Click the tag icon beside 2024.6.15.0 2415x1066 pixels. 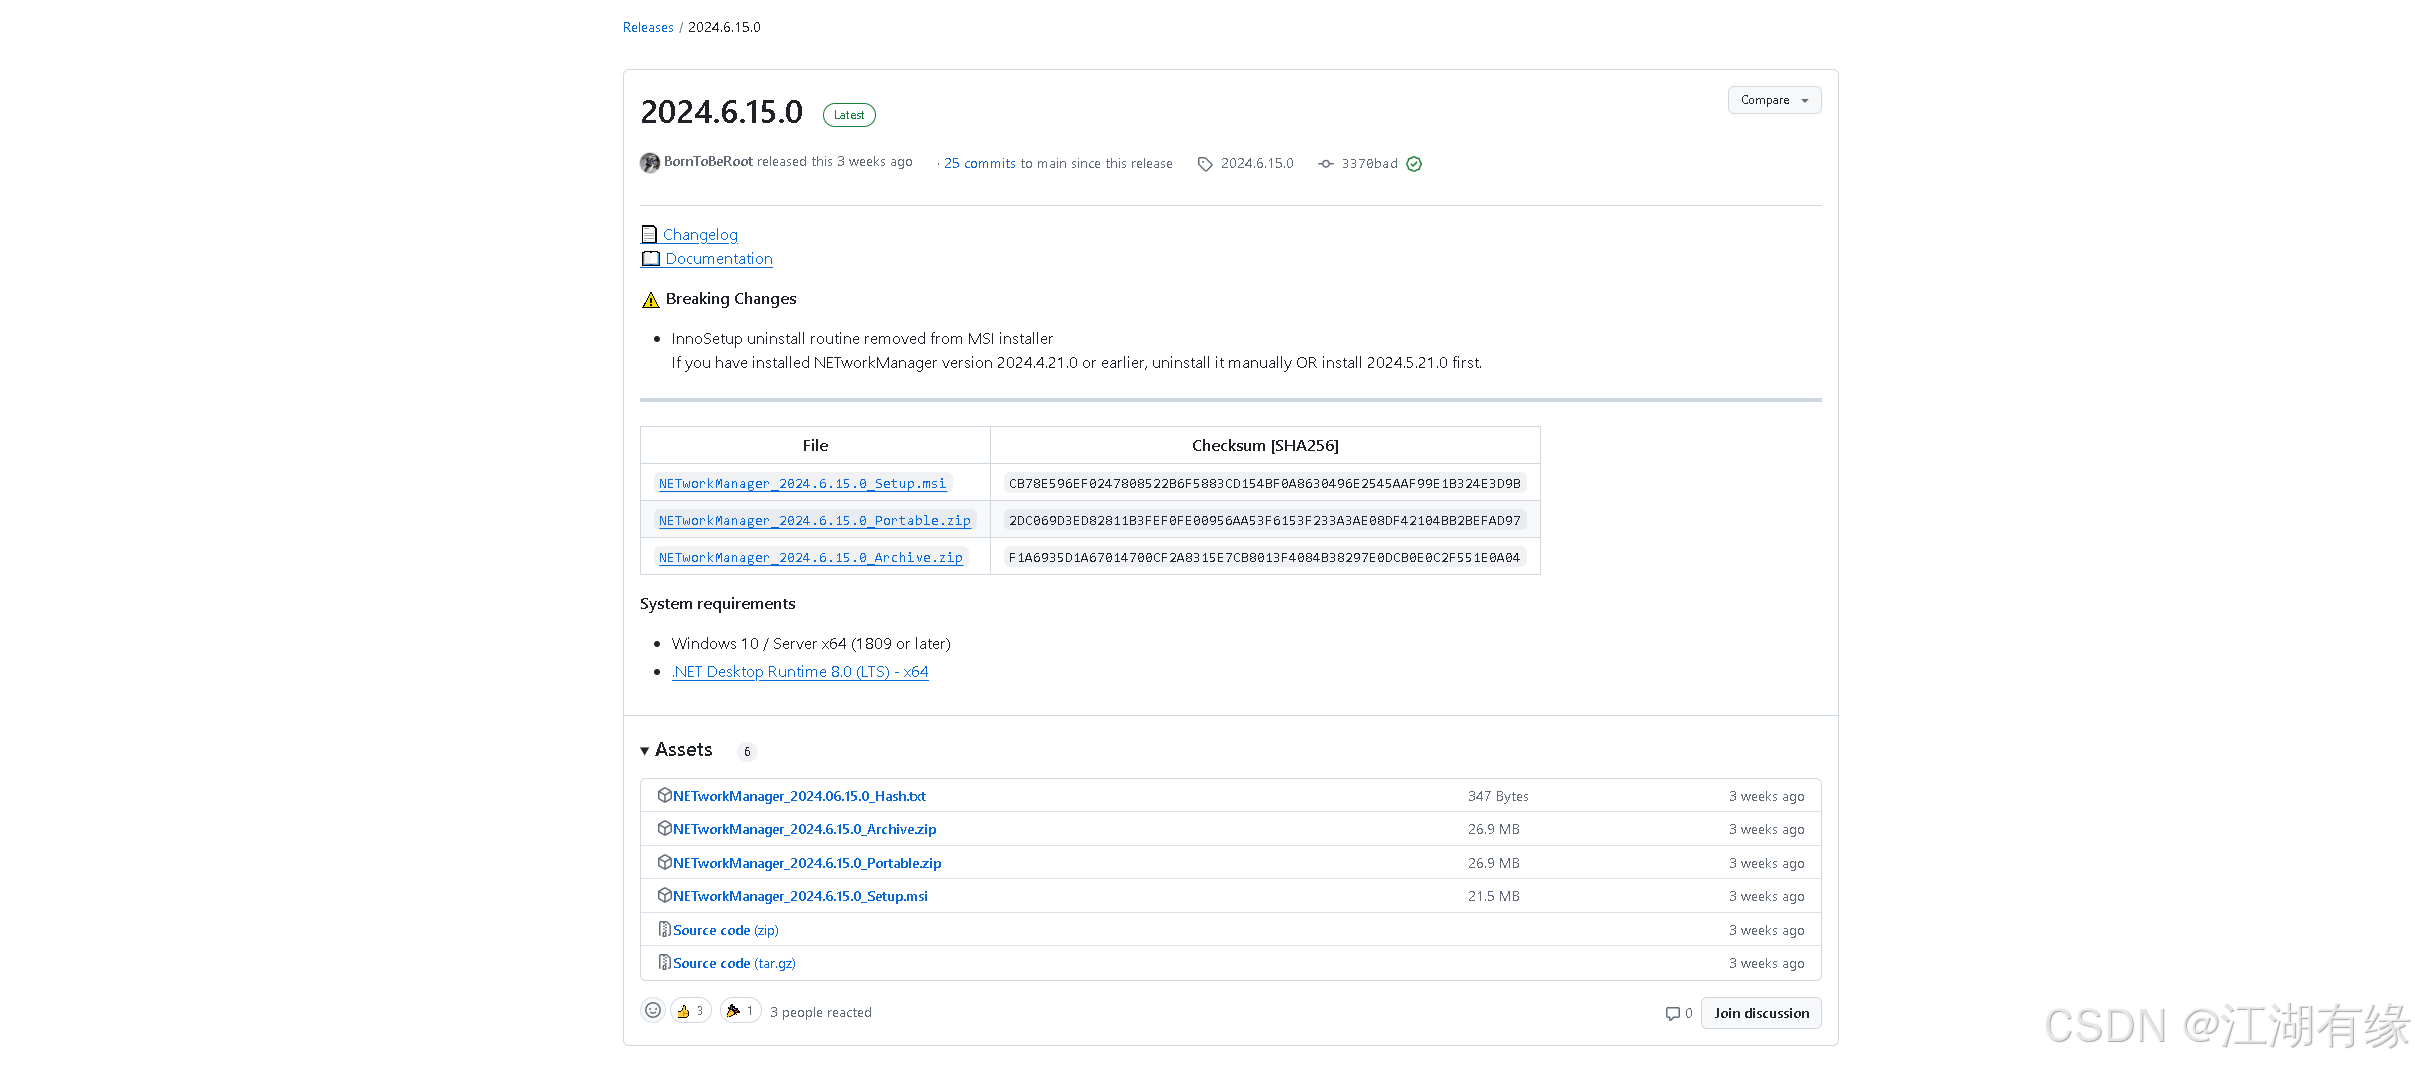[x=1206, y=163]
